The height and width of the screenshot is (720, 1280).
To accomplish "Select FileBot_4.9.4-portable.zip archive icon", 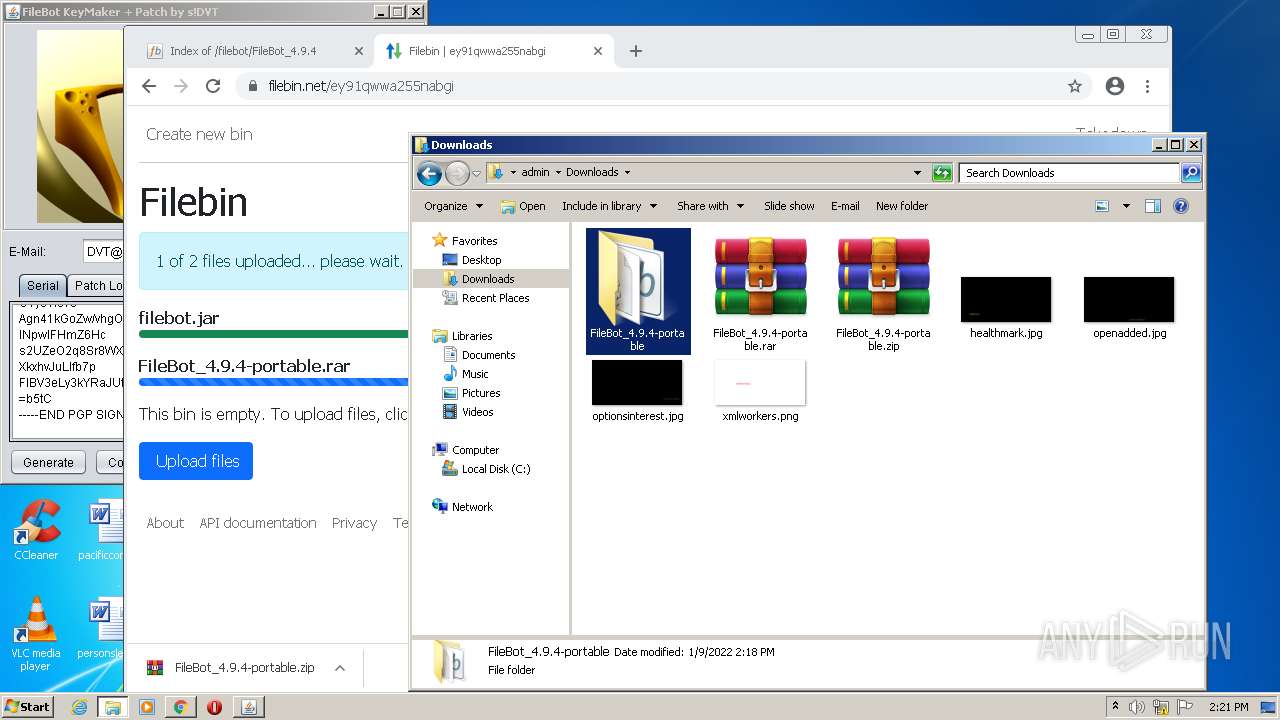I will coord(883,277).
